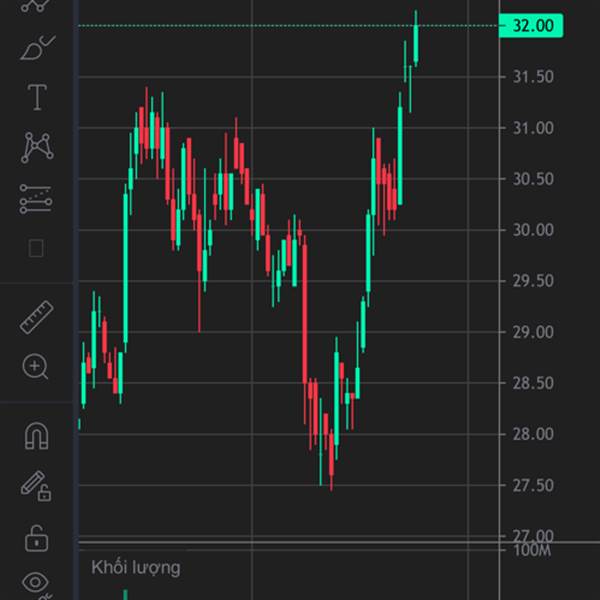Click the 31.50 price axis label

point(533,77)
